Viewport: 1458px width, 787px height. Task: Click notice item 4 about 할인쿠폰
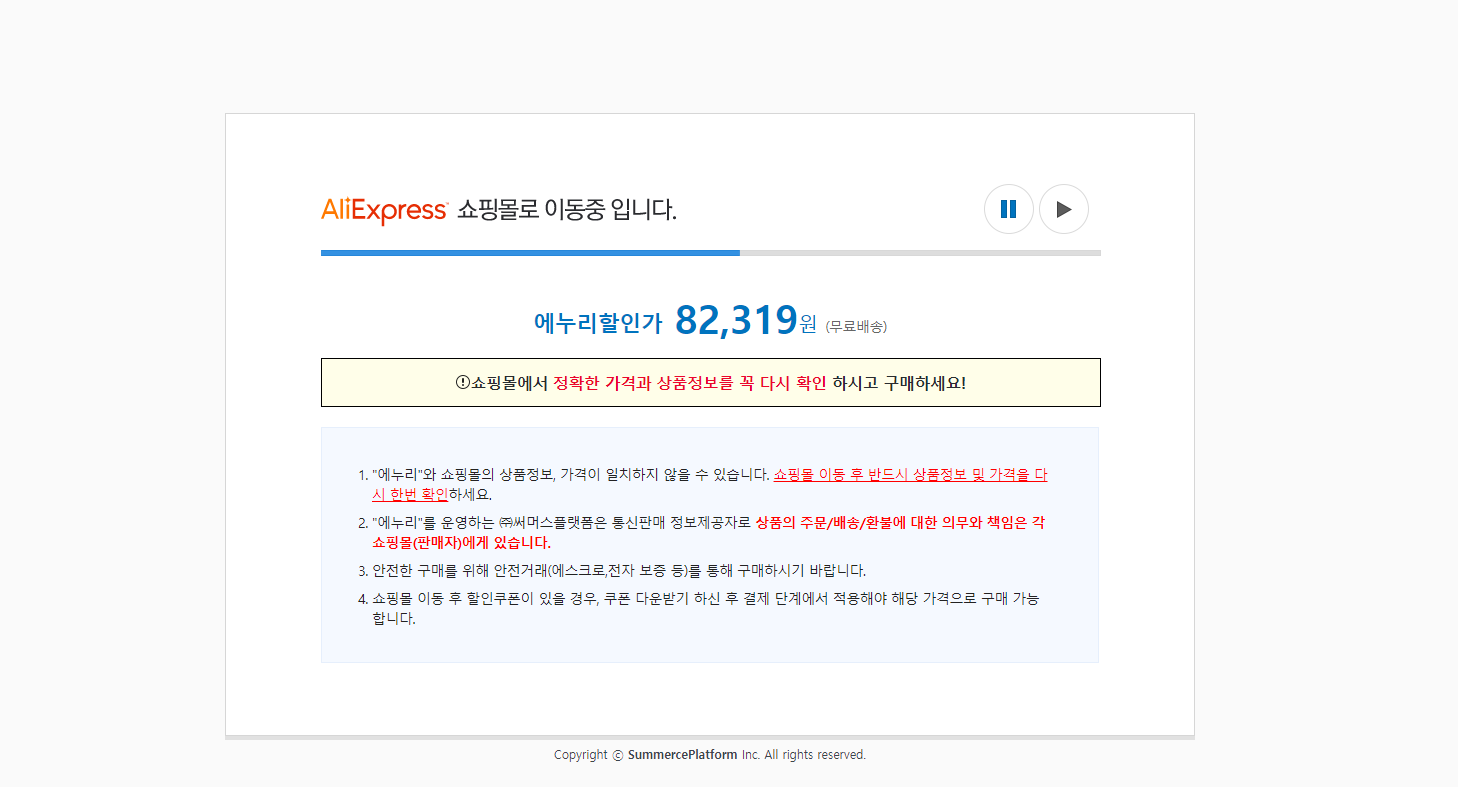705,608
